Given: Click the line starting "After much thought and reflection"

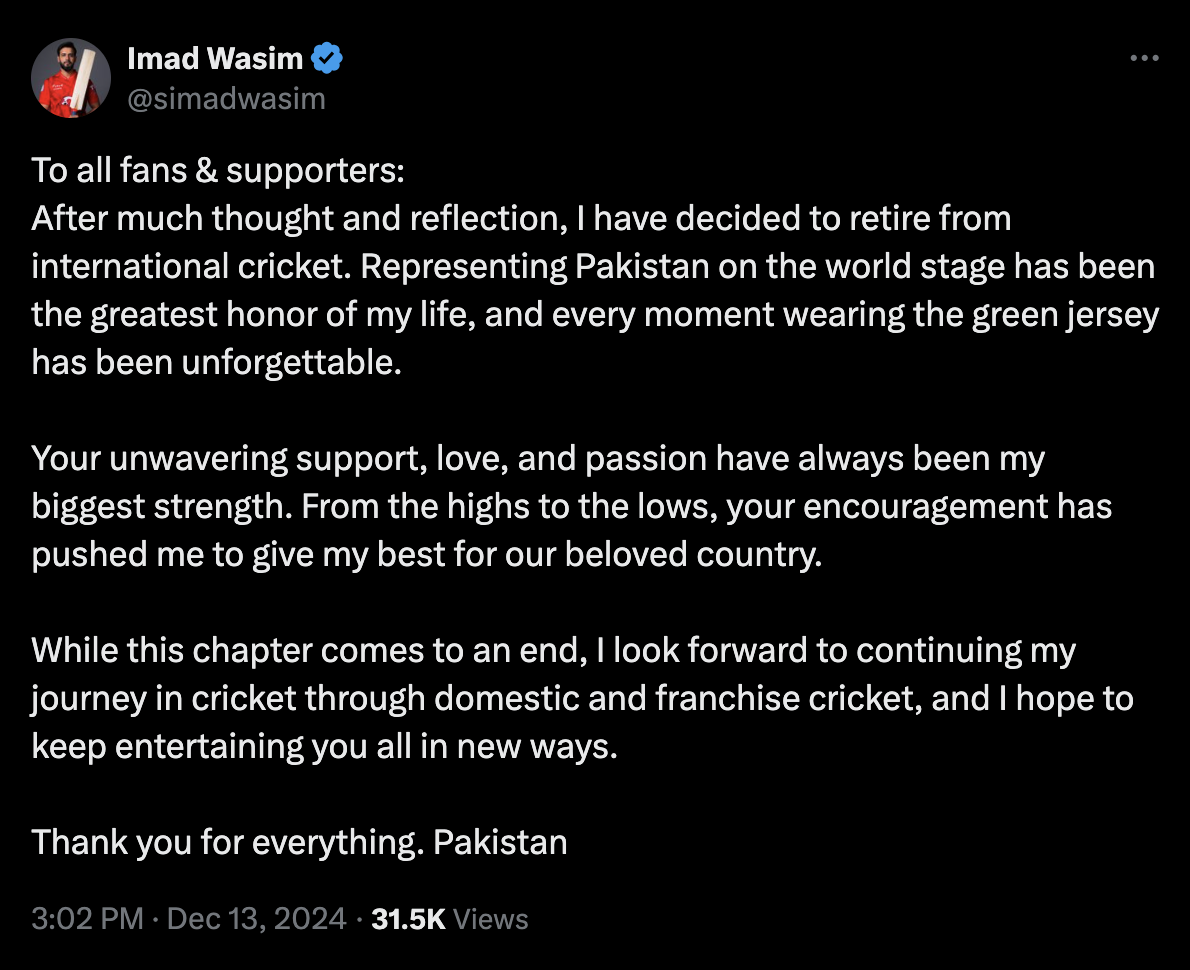Looking at the screenshot, I should [521, 218].
